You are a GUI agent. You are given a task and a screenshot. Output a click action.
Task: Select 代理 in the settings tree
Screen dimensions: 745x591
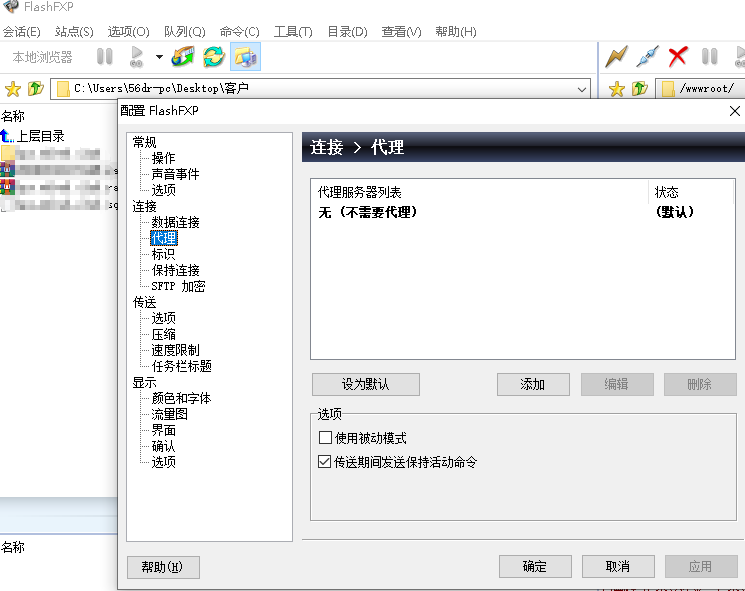(x=163, y=238)
